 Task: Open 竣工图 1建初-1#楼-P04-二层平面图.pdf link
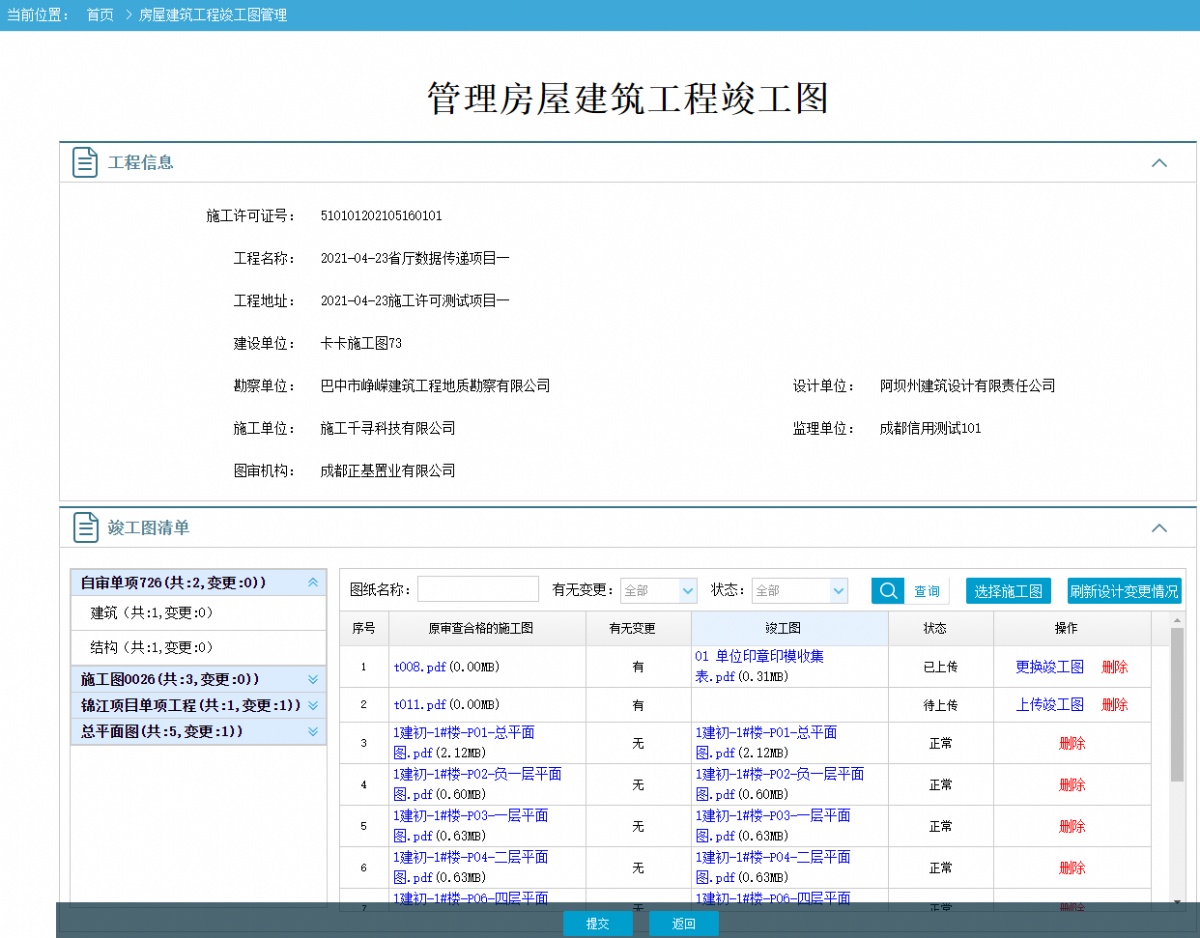pos(773,867)
